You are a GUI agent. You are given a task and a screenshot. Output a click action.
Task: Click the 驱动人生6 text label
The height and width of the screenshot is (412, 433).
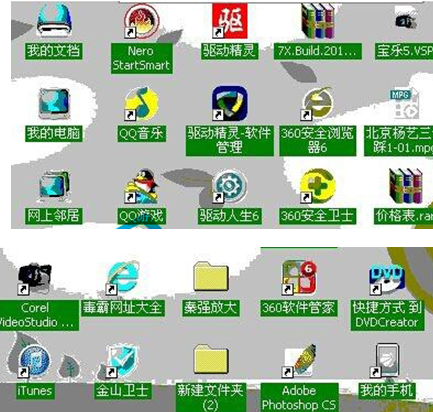coord(229,216)
